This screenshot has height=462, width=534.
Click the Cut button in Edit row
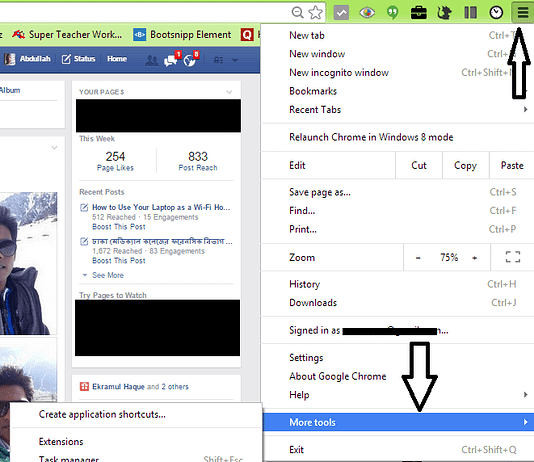click(x=419, y=165)
